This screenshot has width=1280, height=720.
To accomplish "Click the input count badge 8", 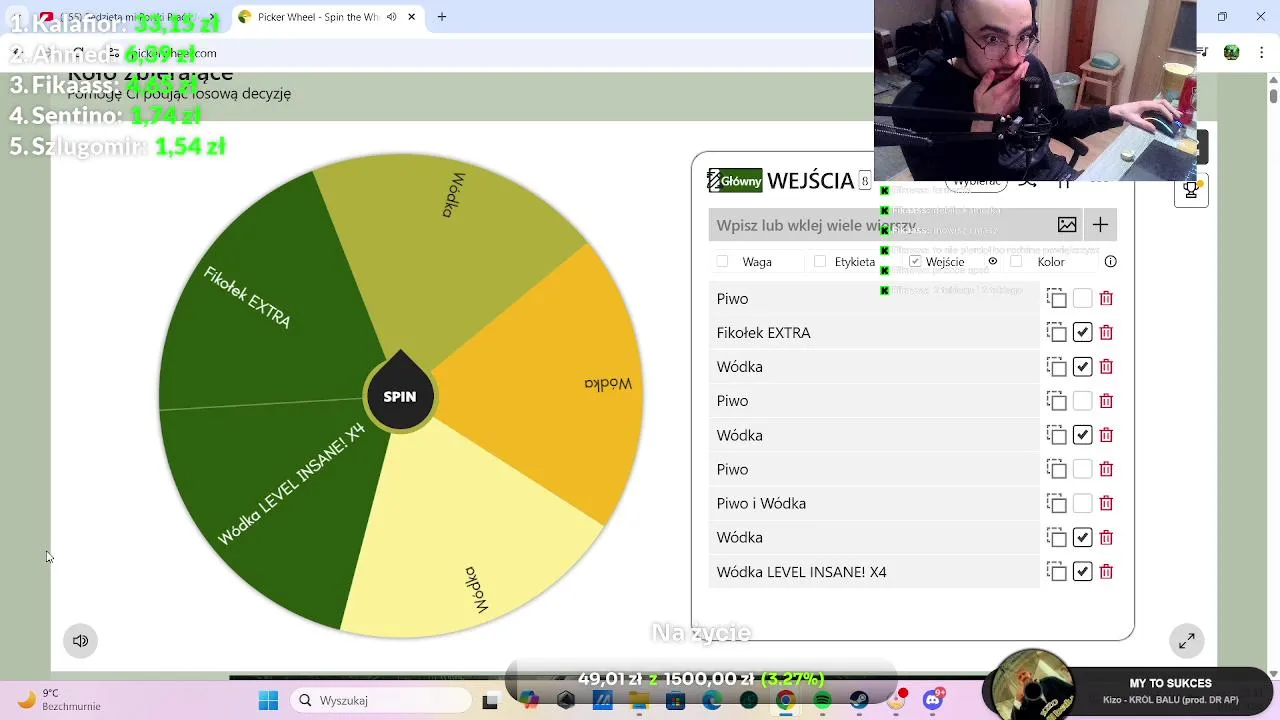I will 865,181.
